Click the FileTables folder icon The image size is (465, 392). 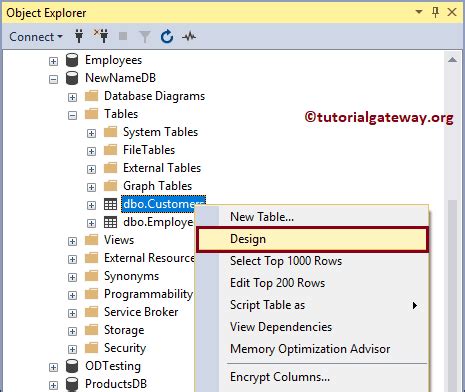click(110, 150)
